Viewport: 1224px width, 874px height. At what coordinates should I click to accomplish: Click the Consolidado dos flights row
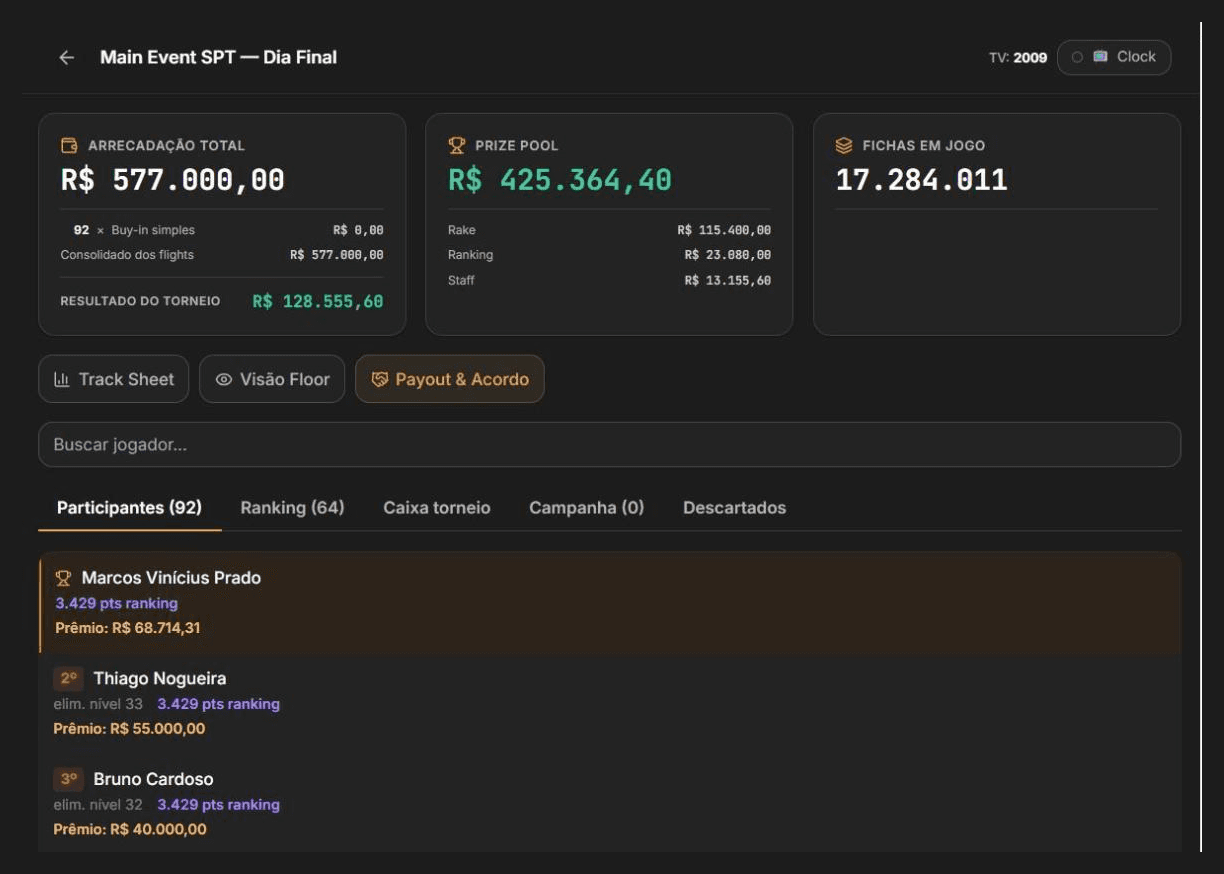[222, 255]
